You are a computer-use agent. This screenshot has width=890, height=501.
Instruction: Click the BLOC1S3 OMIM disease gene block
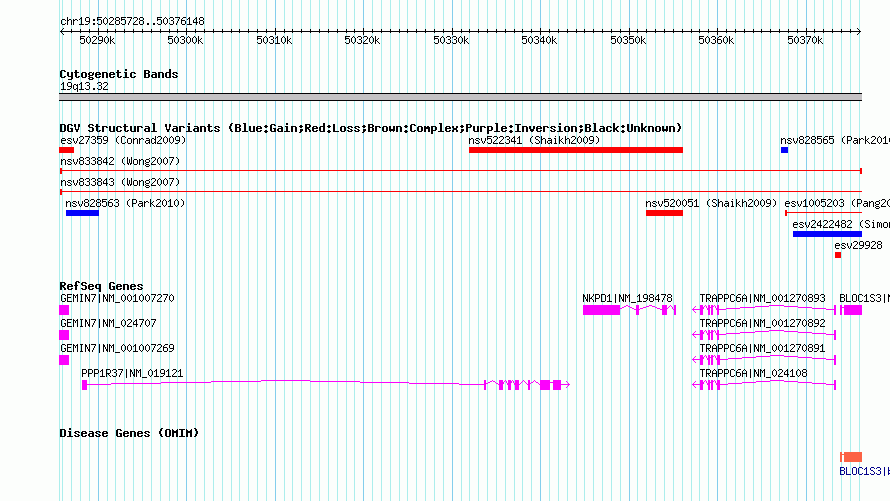pyautogui.click(x=851, y=457)
